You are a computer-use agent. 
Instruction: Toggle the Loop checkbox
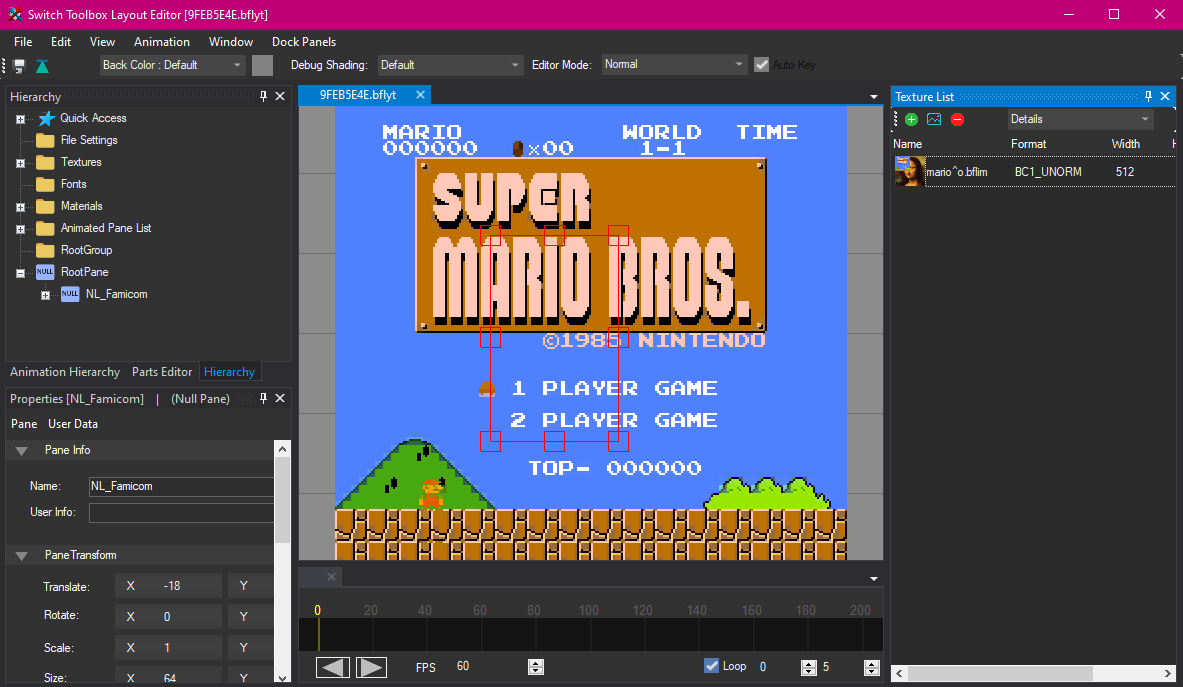pos(711,665)
